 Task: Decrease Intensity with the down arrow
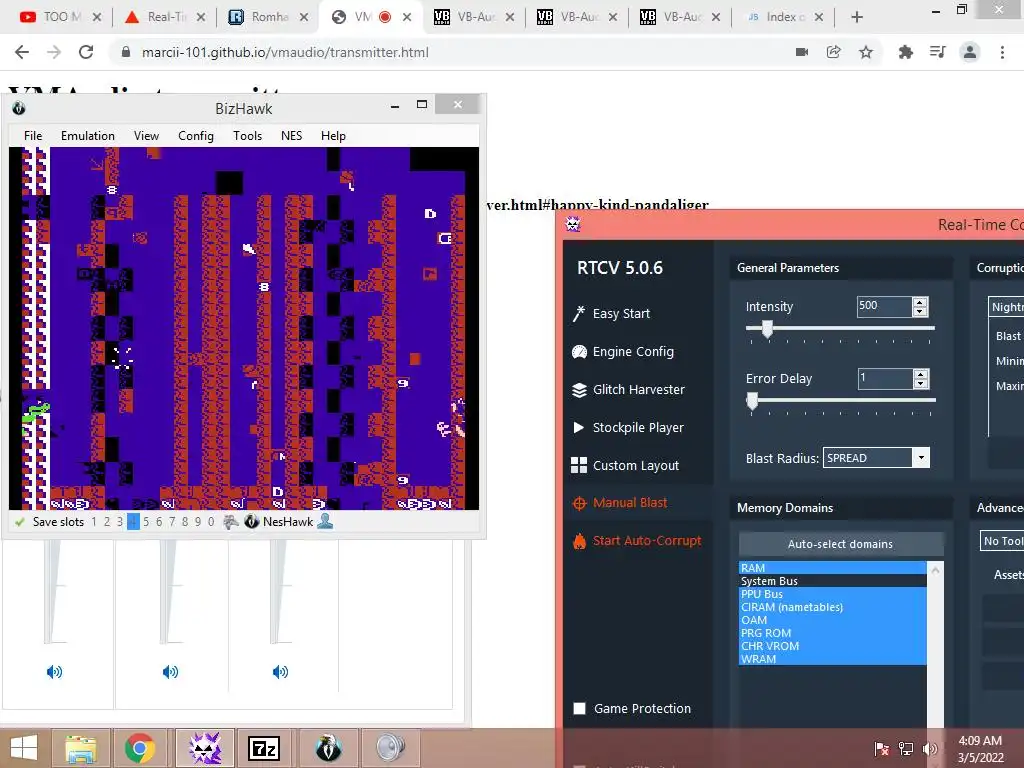coord(920,312)
